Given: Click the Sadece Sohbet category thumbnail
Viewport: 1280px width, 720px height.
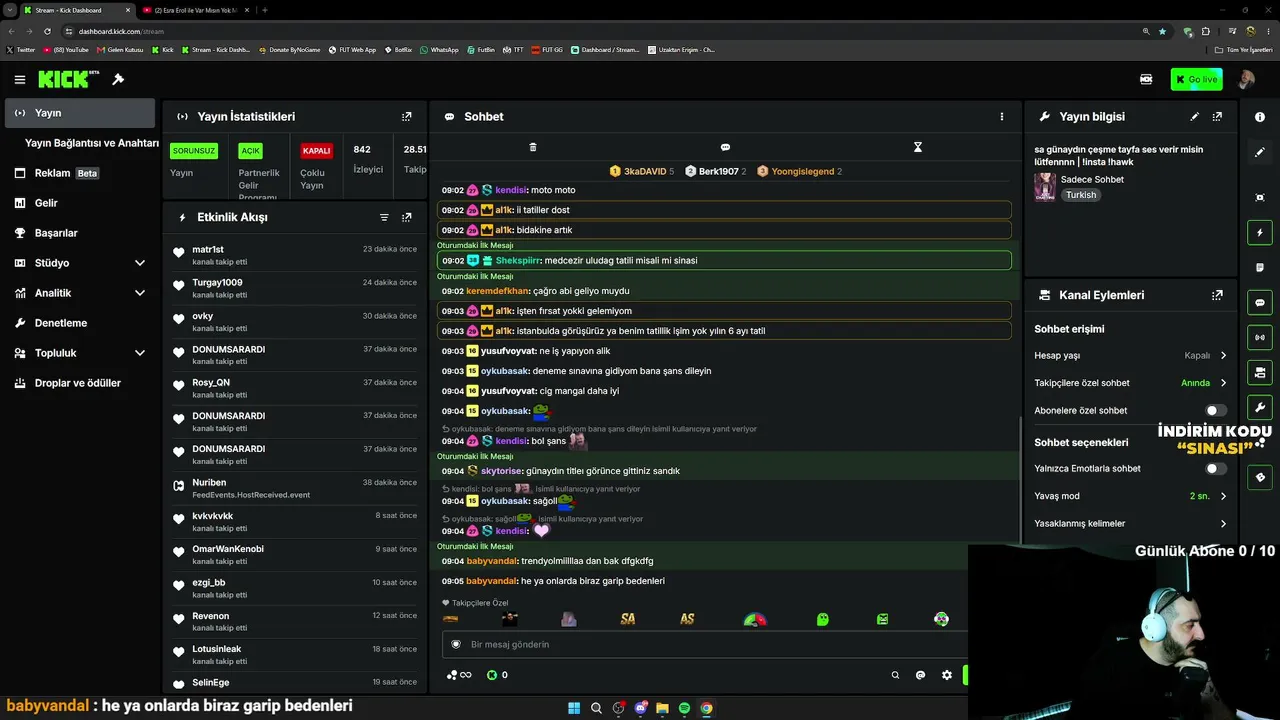Looking at the screenshot, I should [x=1045, y=187].
